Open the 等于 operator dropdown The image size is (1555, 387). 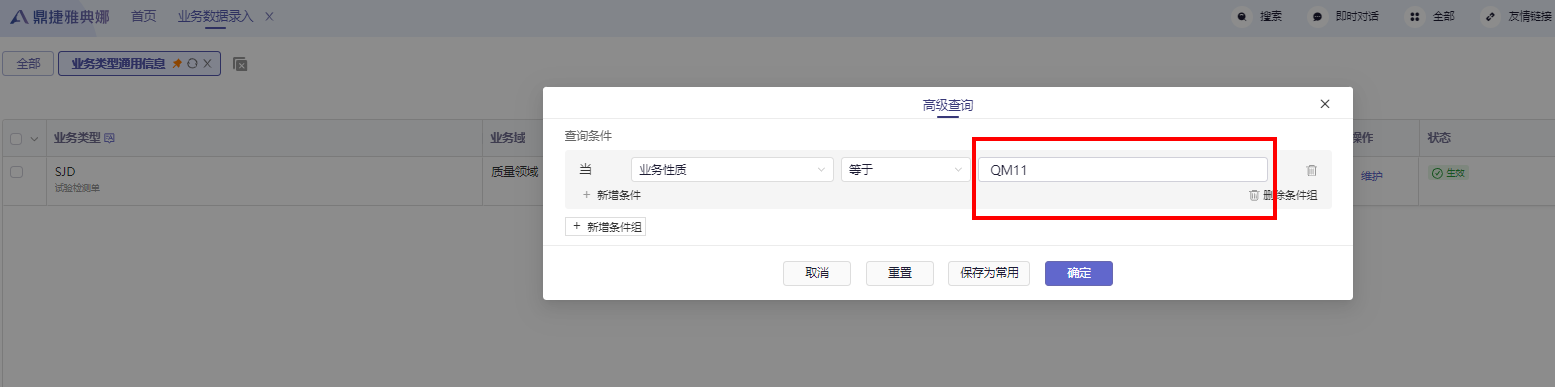[906, 170]
